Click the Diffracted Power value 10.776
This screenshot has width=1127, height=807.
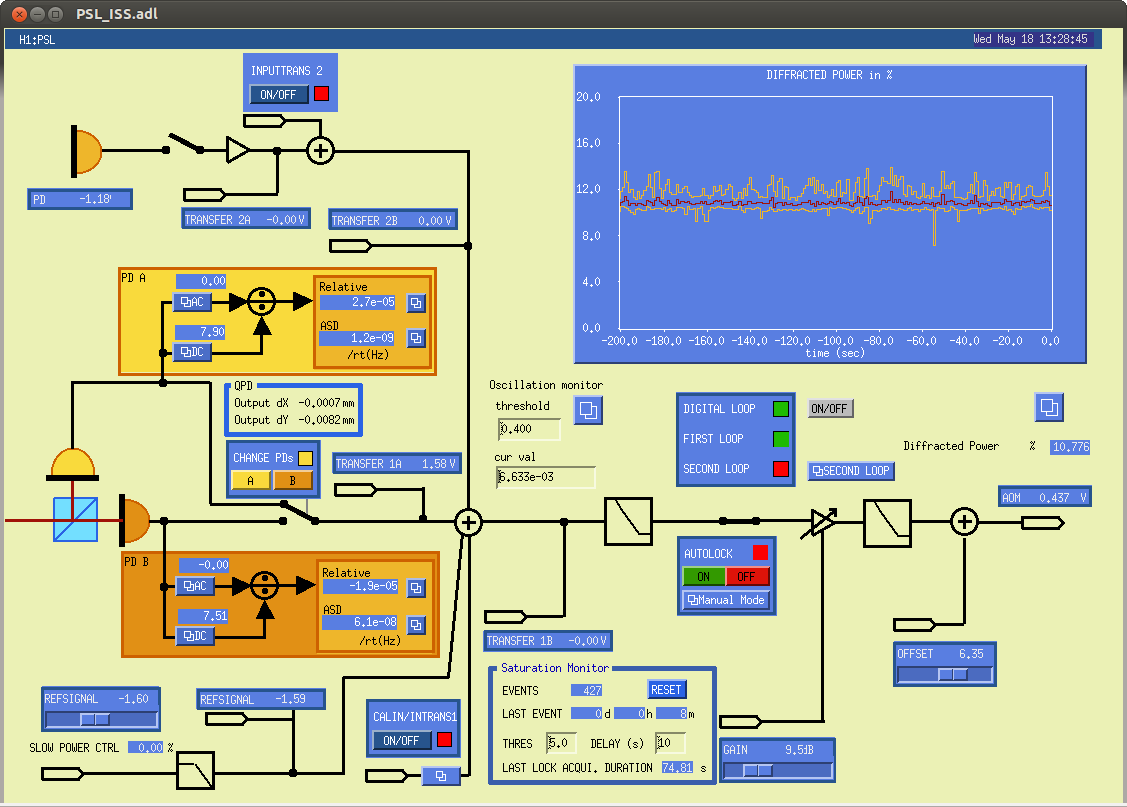pyautogui.click(x=1070, y=447)
